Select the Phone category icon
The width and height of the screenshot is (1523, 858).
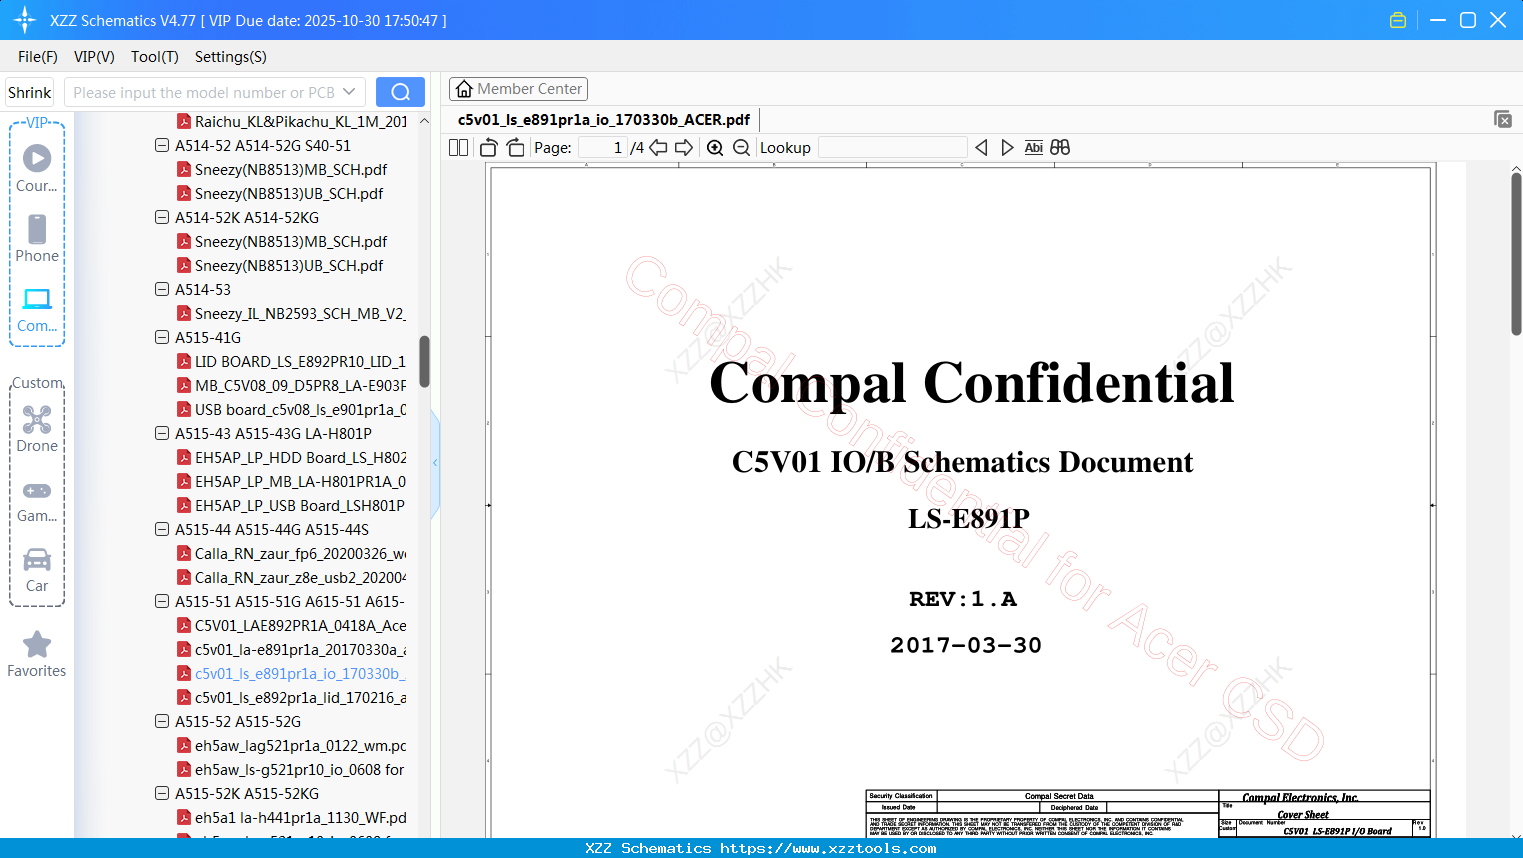(37, 229)
